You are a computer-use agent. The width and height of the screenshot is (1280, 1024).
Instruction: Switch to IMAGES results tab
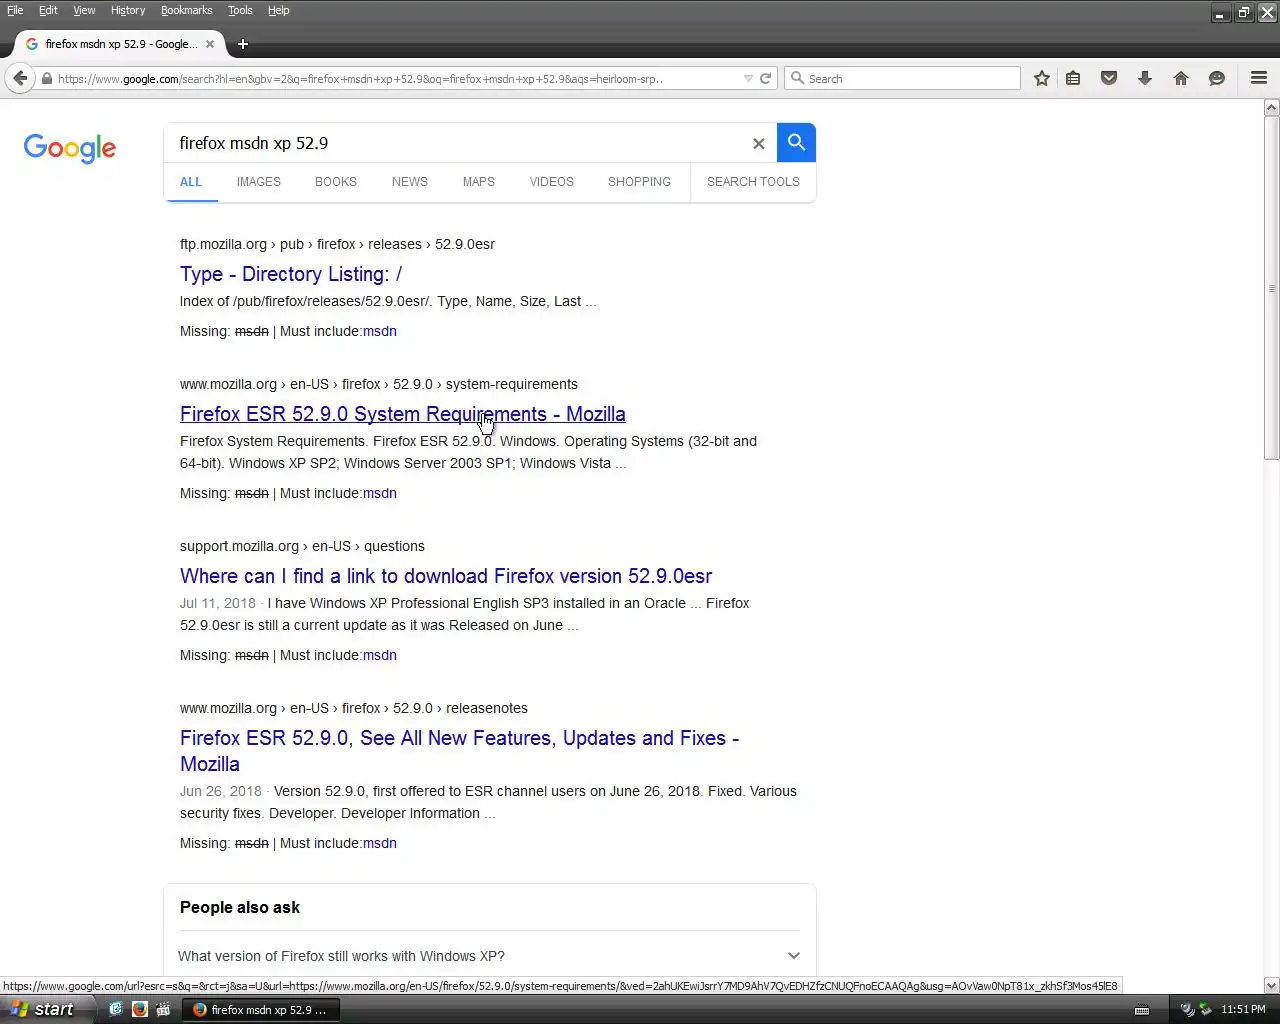click(x=259, y=182)
